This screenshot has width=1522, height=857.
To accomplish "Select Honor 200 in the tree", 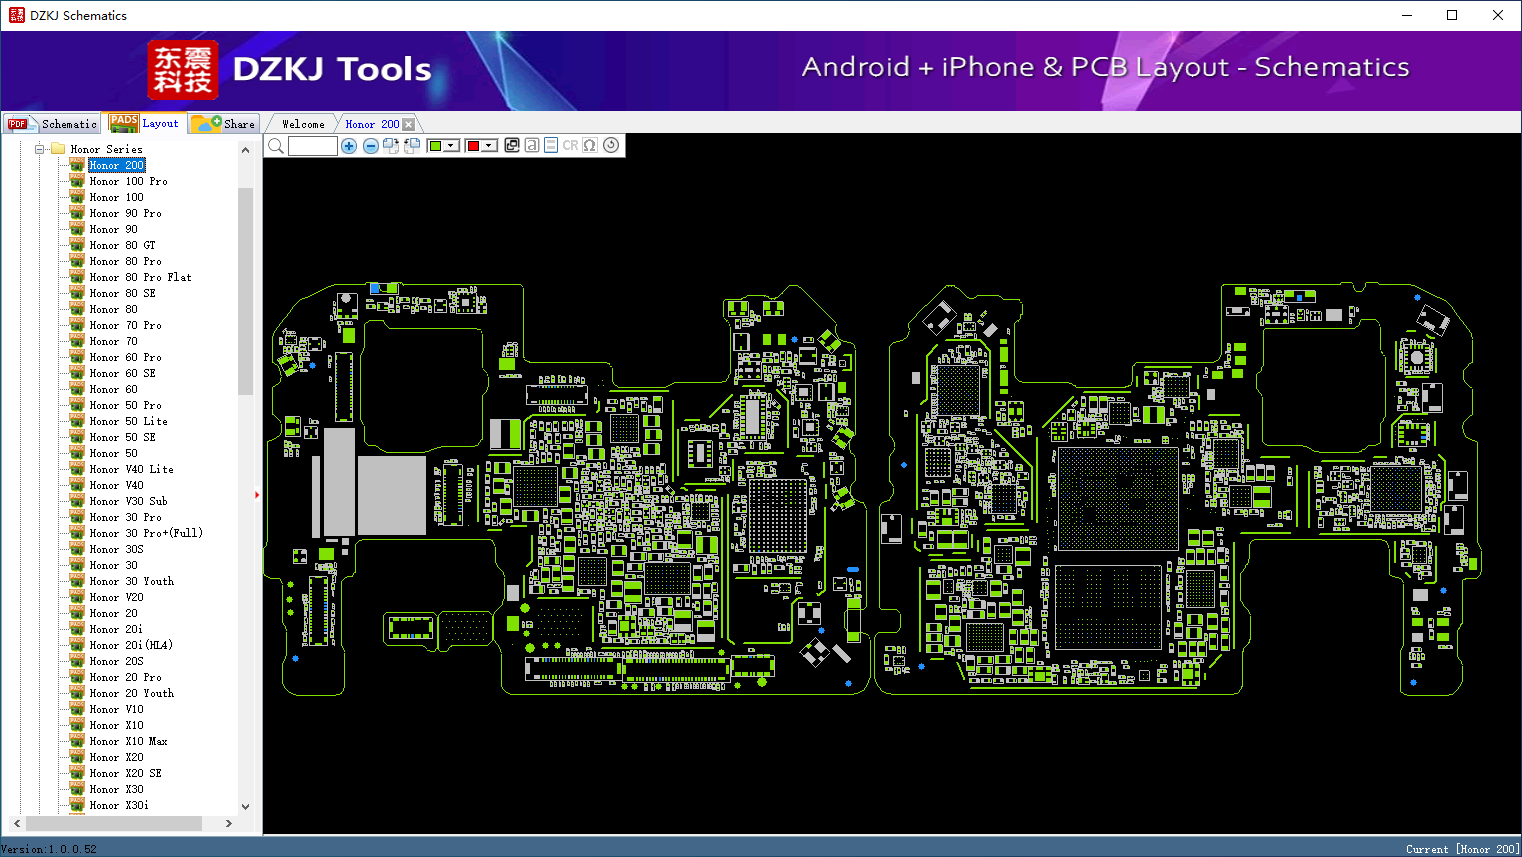I will (117, 165).
